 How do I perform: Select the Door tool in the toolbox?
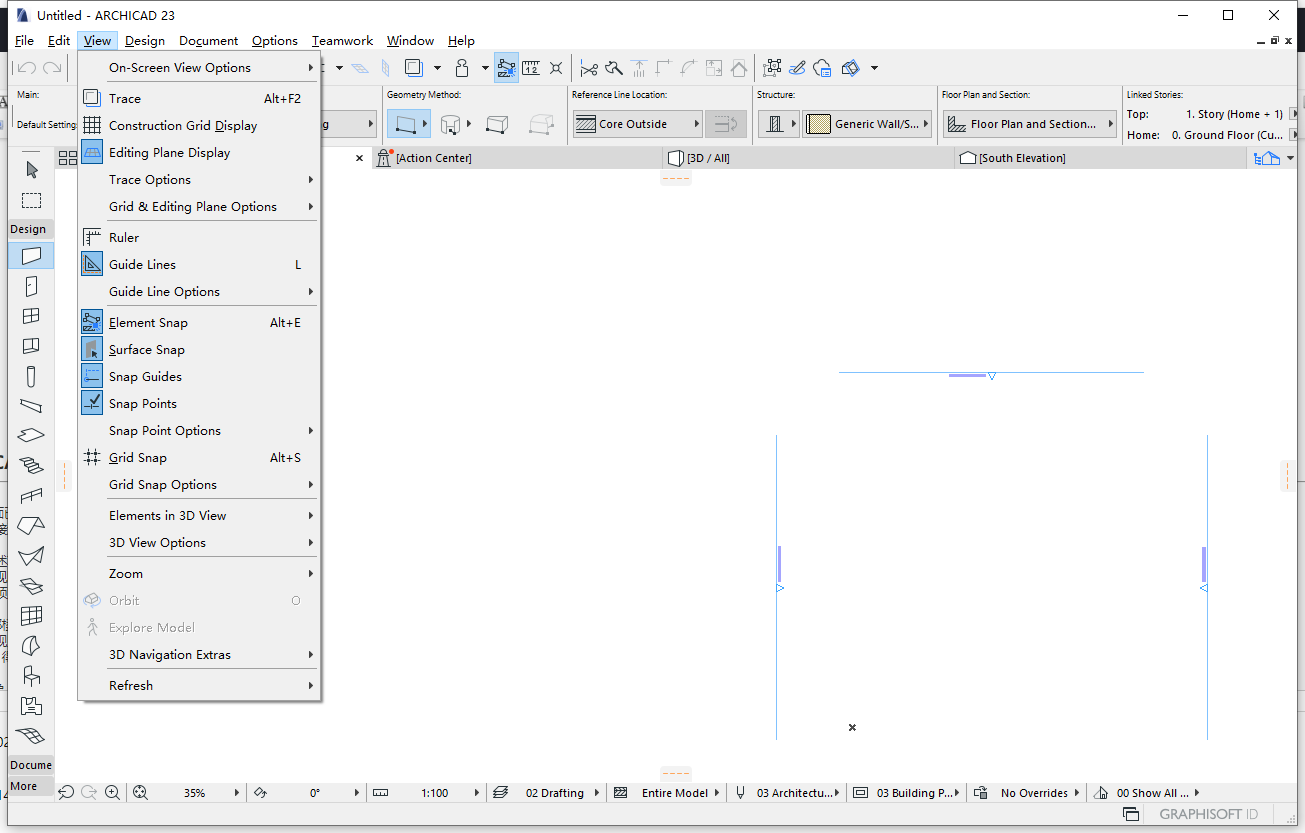(x=31, y=285)
